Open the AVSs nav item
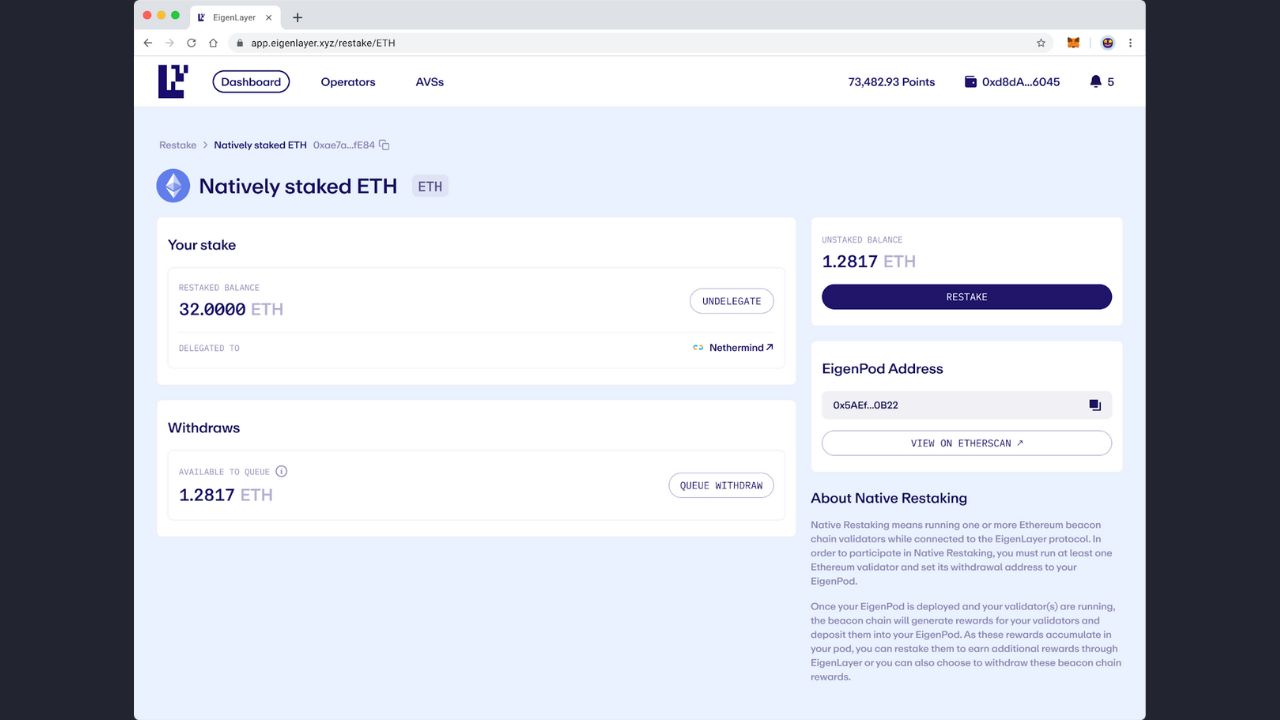 point(429,82)
